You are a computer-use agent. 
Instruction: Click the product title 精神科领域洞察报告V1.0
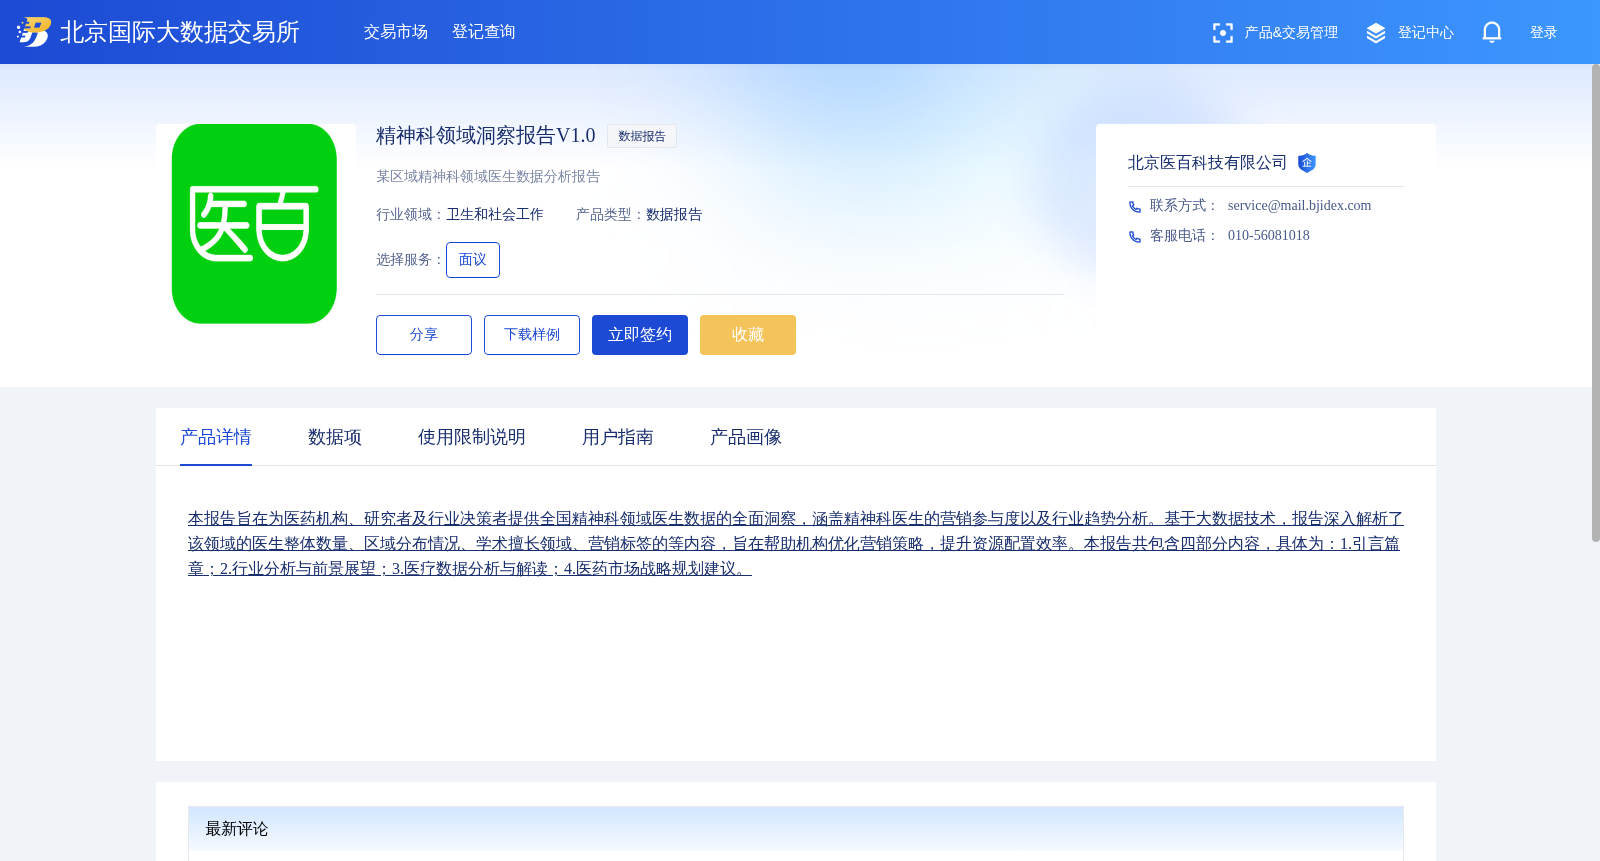coord(486,135)
